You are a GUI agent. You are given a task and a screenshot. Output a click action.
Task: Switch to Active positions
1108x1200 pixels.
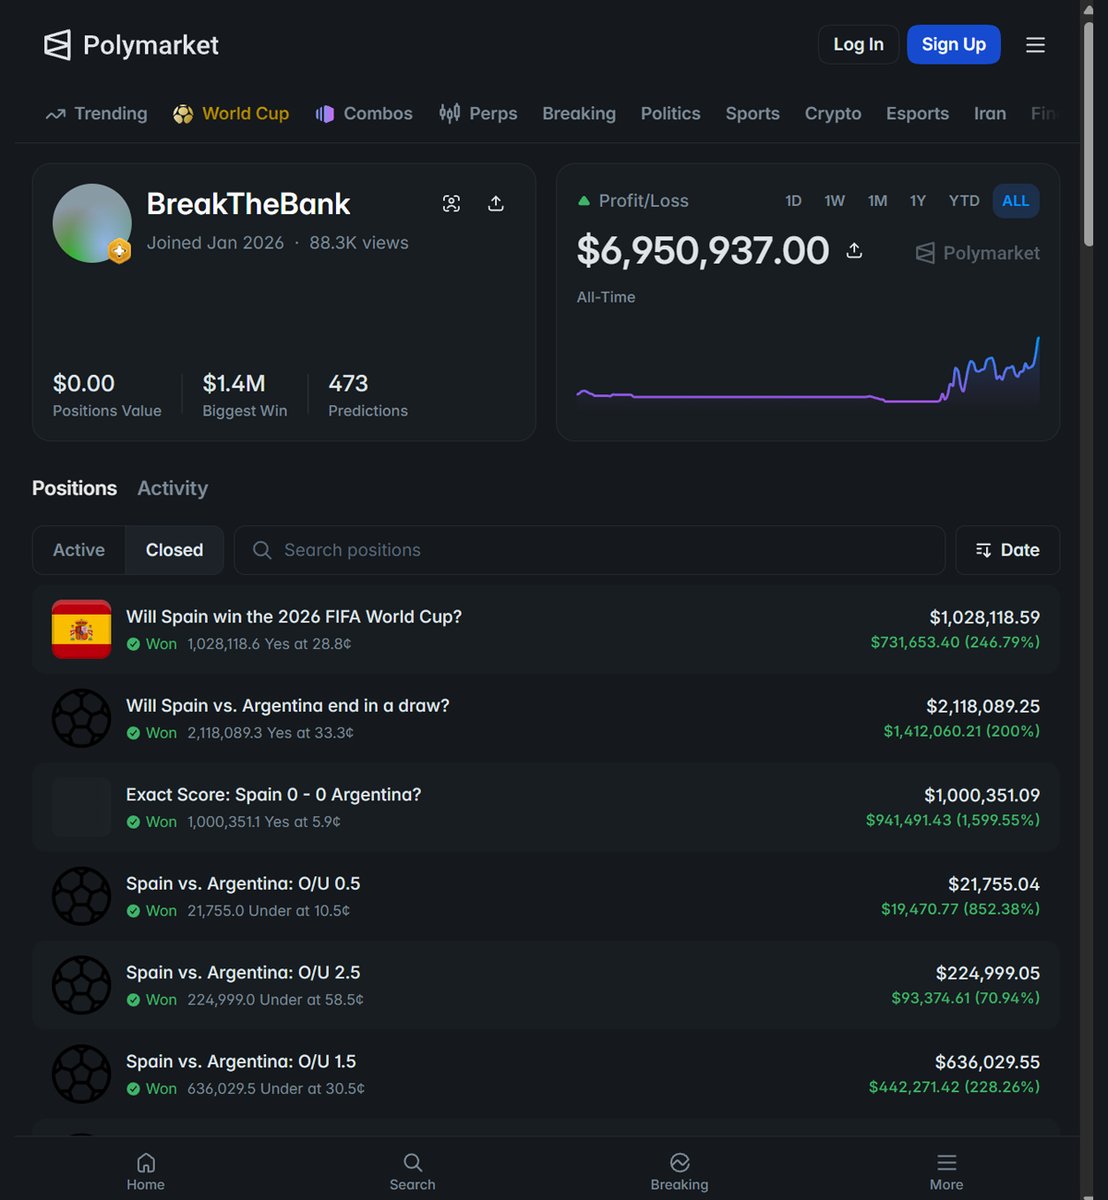79,550
